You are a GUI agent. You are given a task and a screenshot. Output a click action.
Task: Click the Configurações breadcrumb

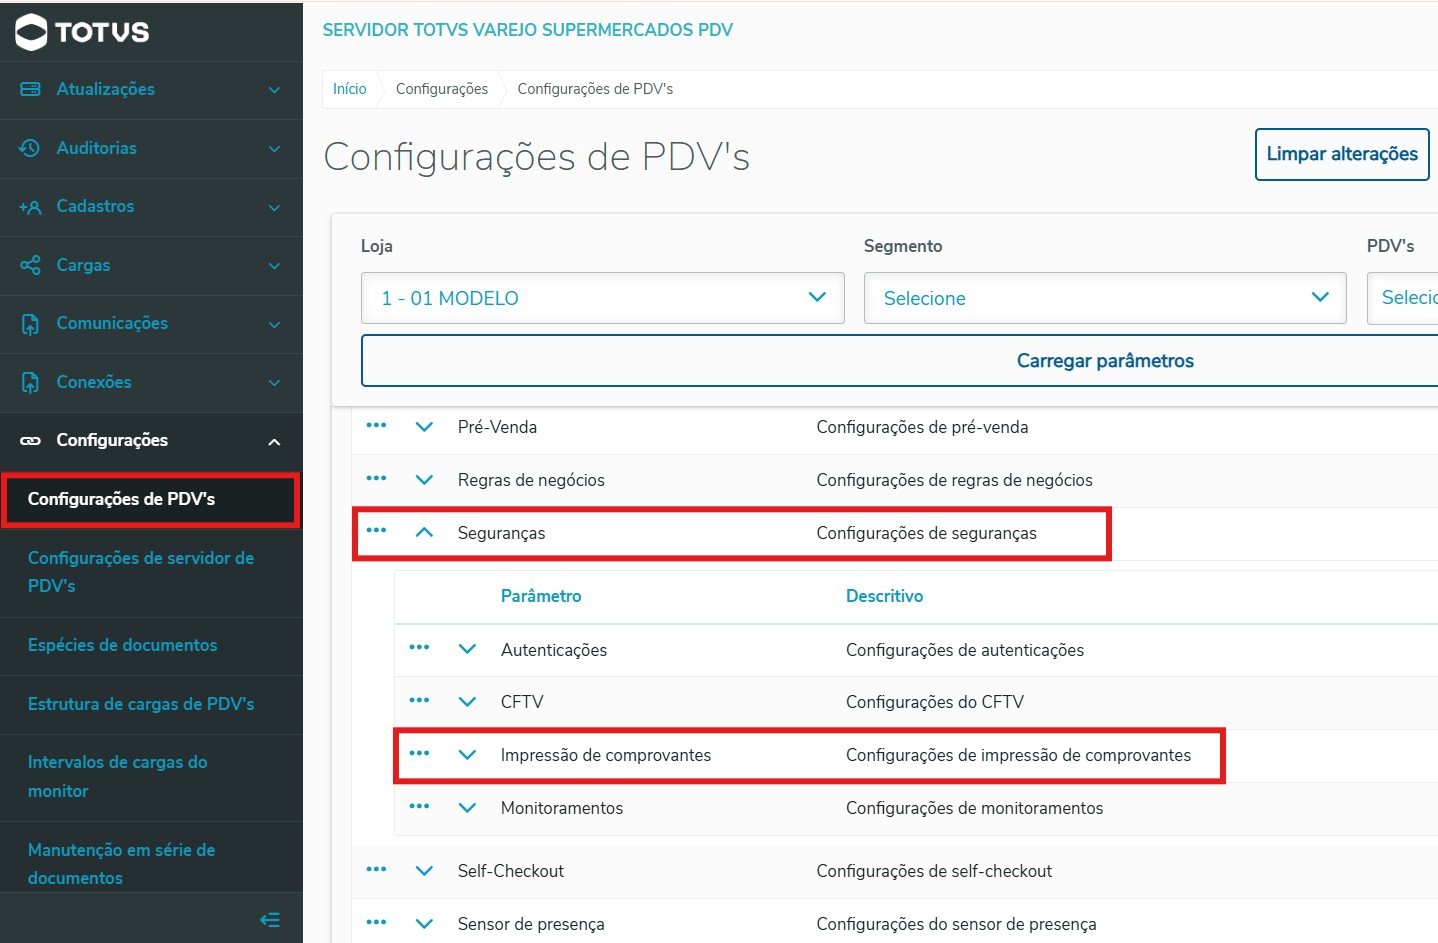(442, 89)
